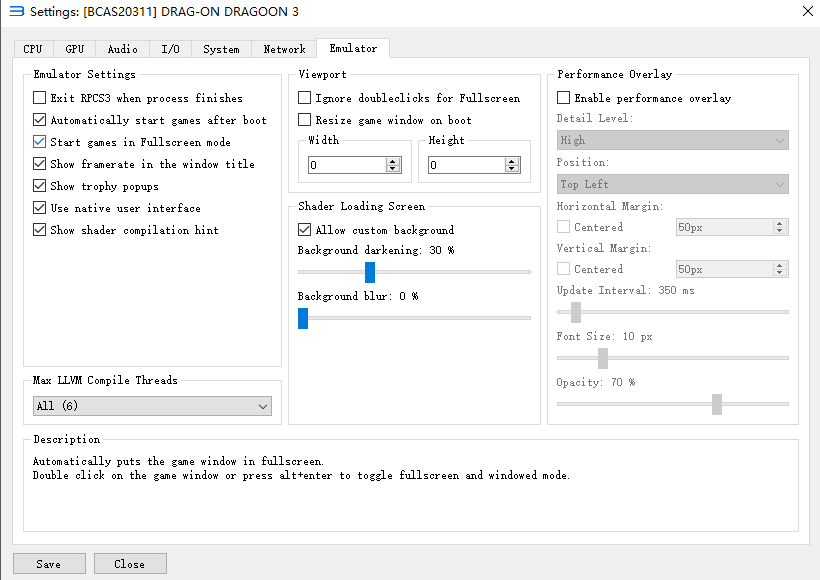Click the Update Interval slider handle
This screenshot has width=820, height=580.
click(x=576, y=312)
